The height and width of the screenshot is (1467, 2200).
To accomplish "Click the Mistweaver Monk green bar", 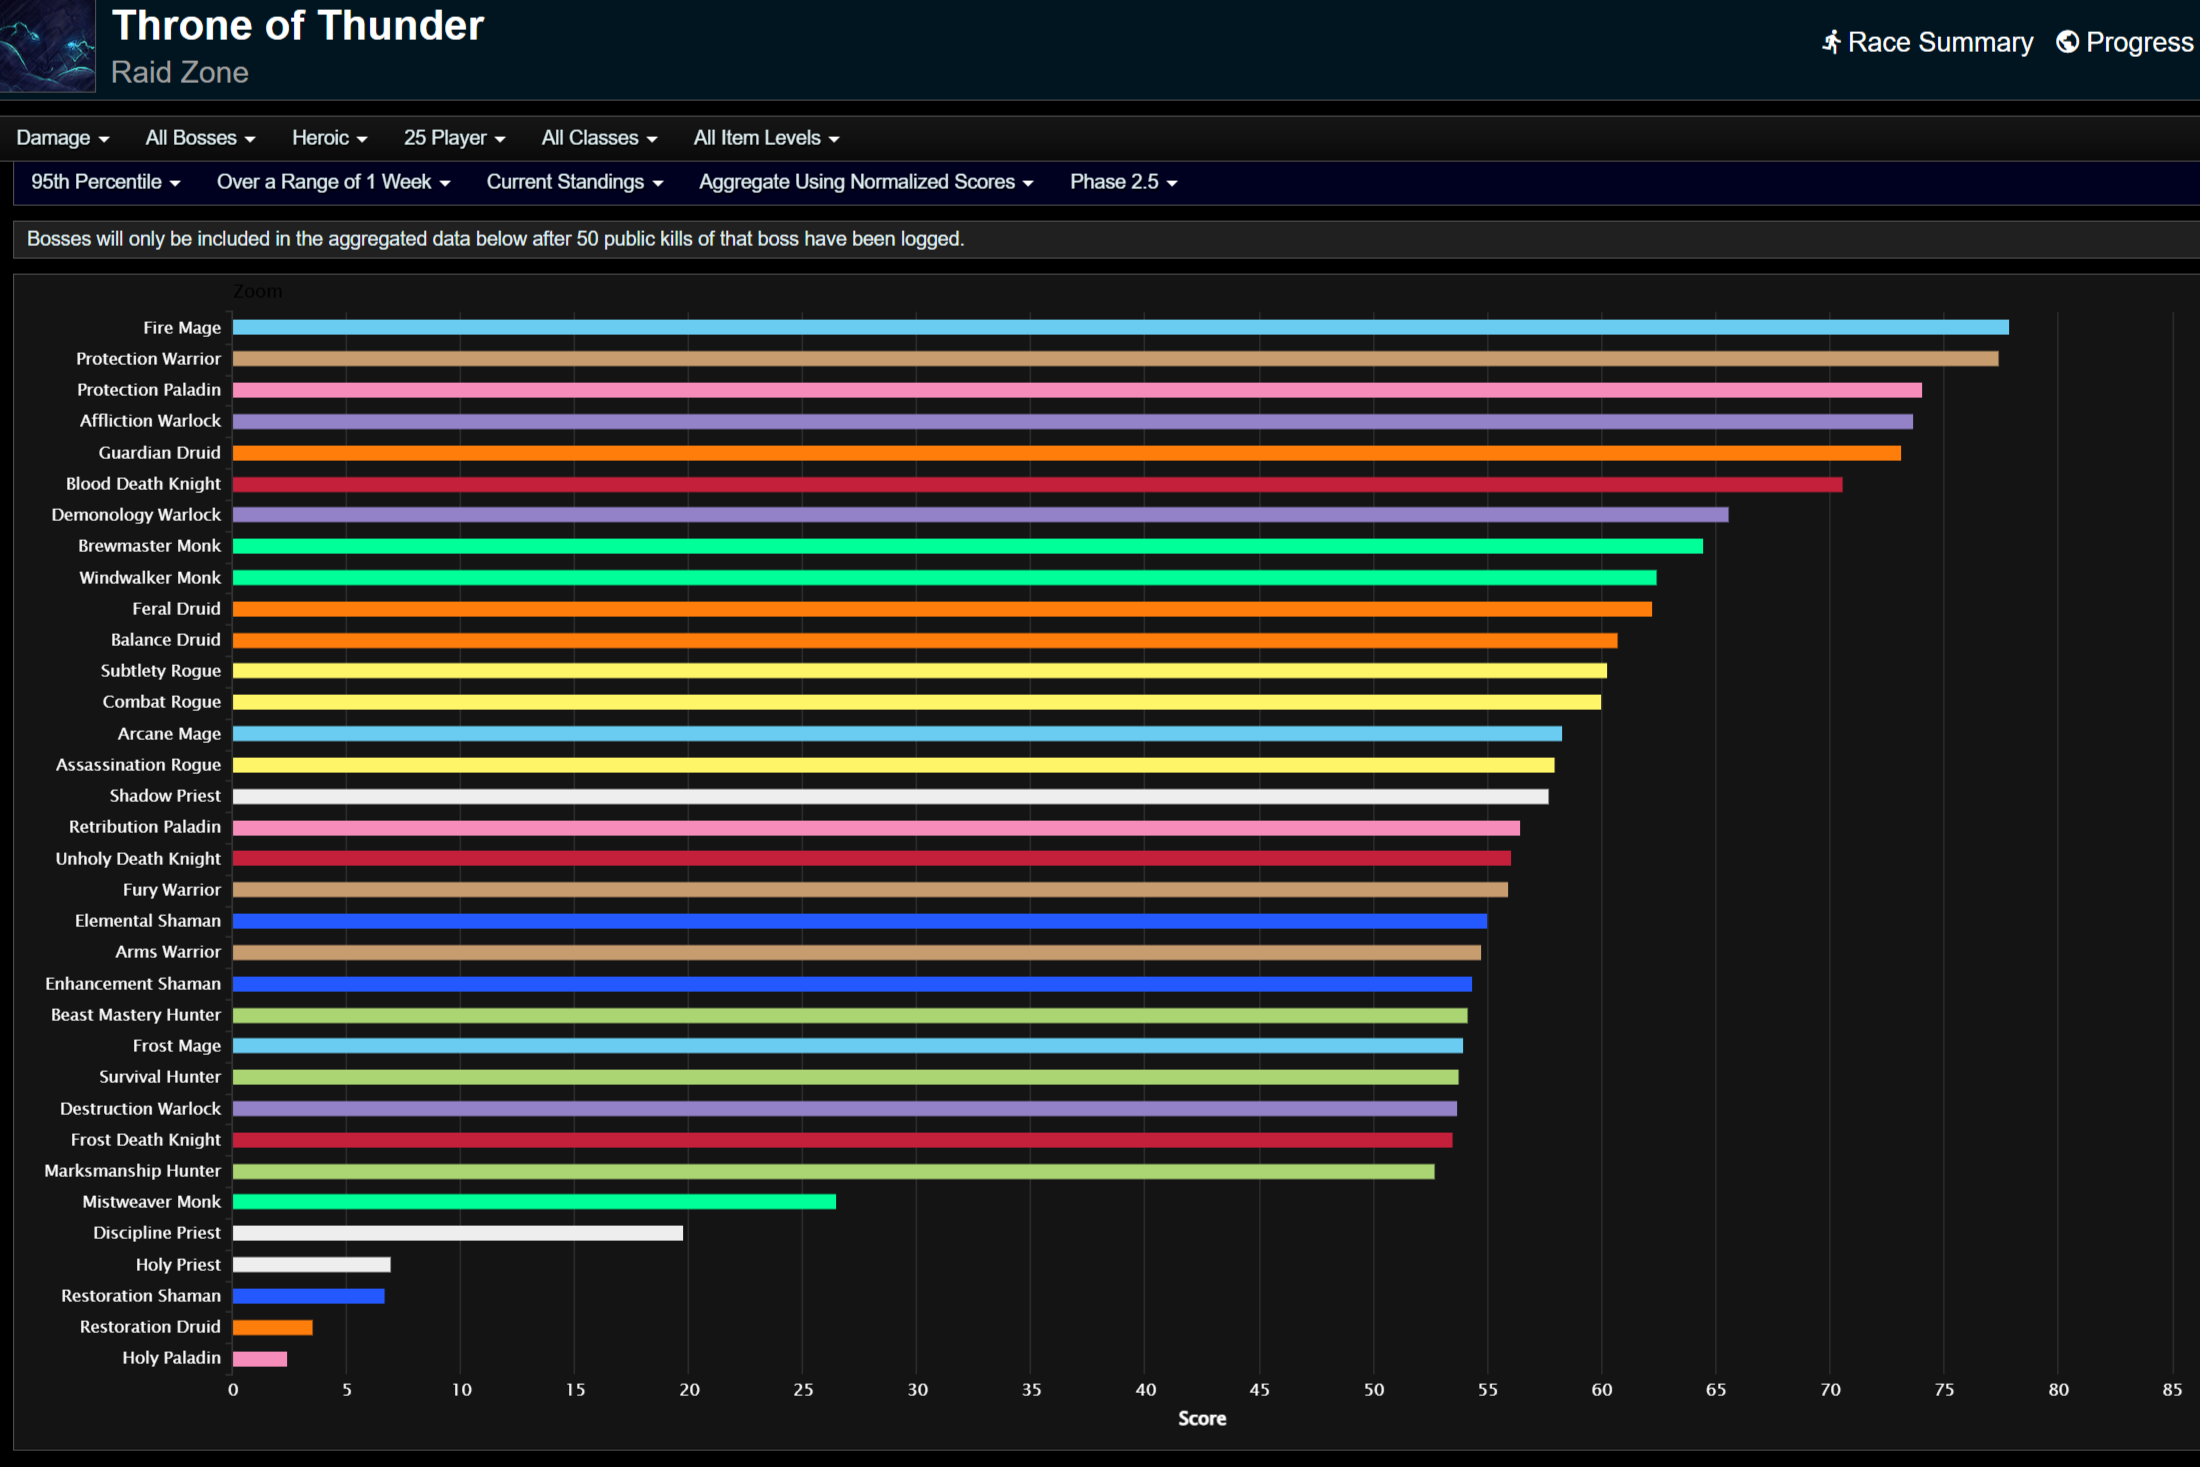I will [x=534, y=1202].
